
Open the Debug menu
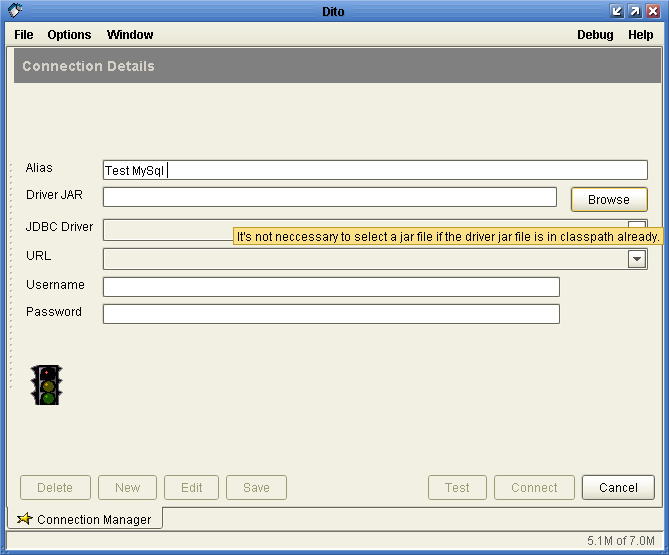coord(595,35)
